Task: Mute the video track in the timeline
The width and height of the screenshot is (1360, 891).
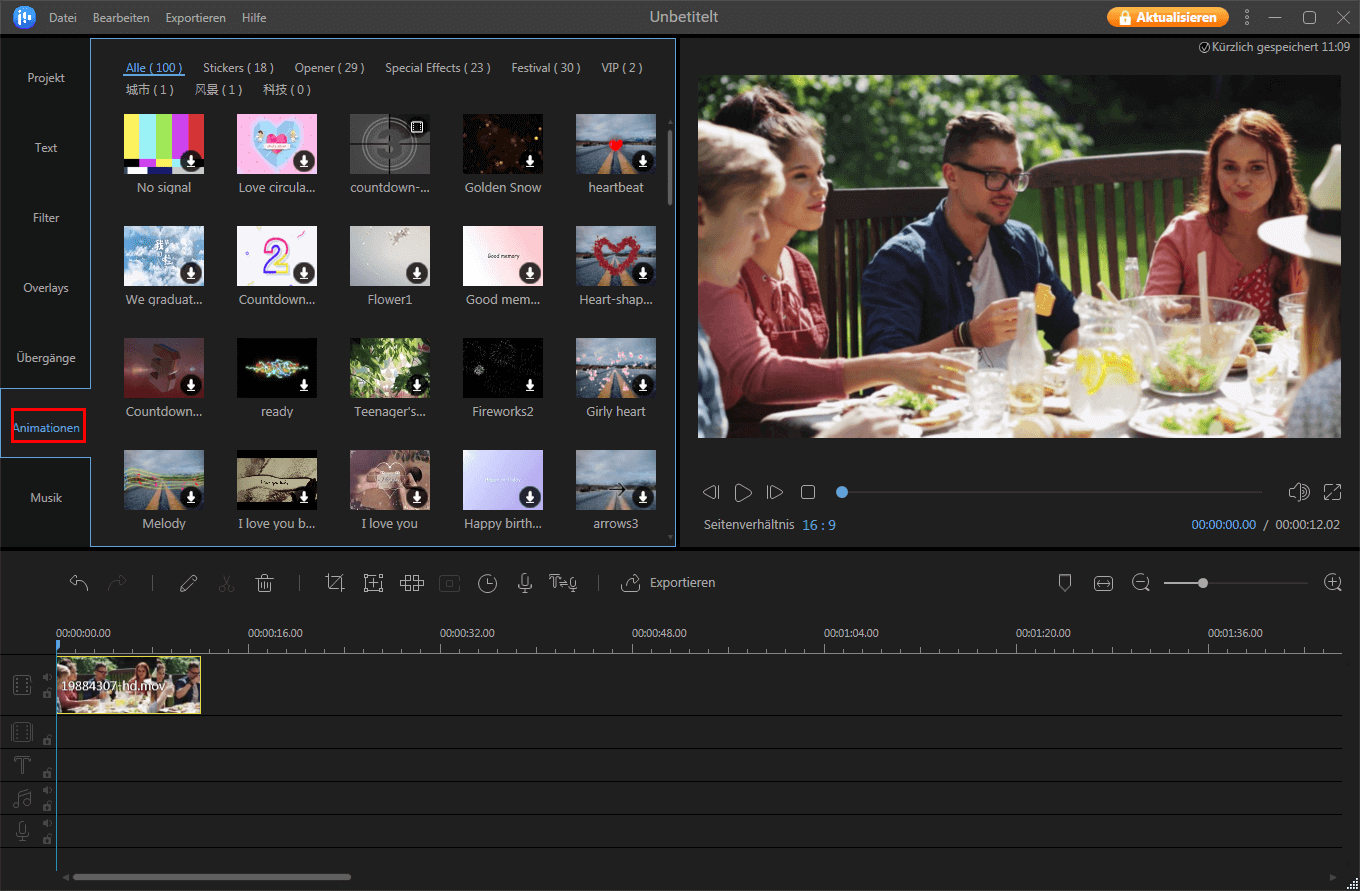Action: coord(47,676)
